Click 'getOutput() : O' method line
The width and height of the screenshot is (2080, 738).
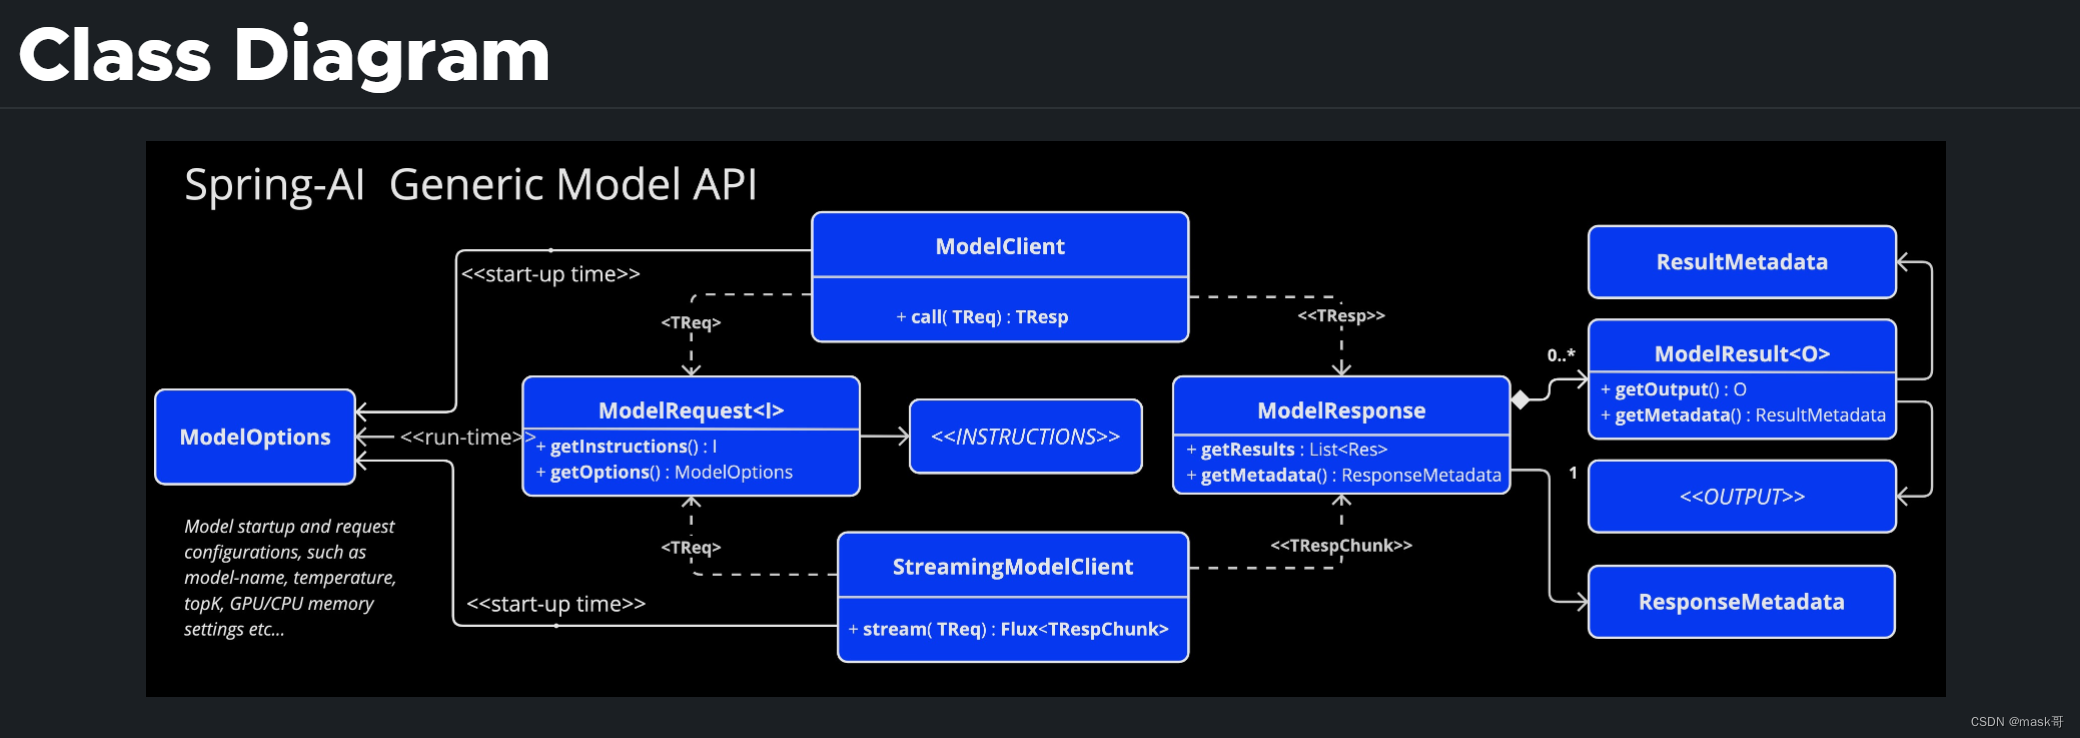click(x=1674, y=389)
